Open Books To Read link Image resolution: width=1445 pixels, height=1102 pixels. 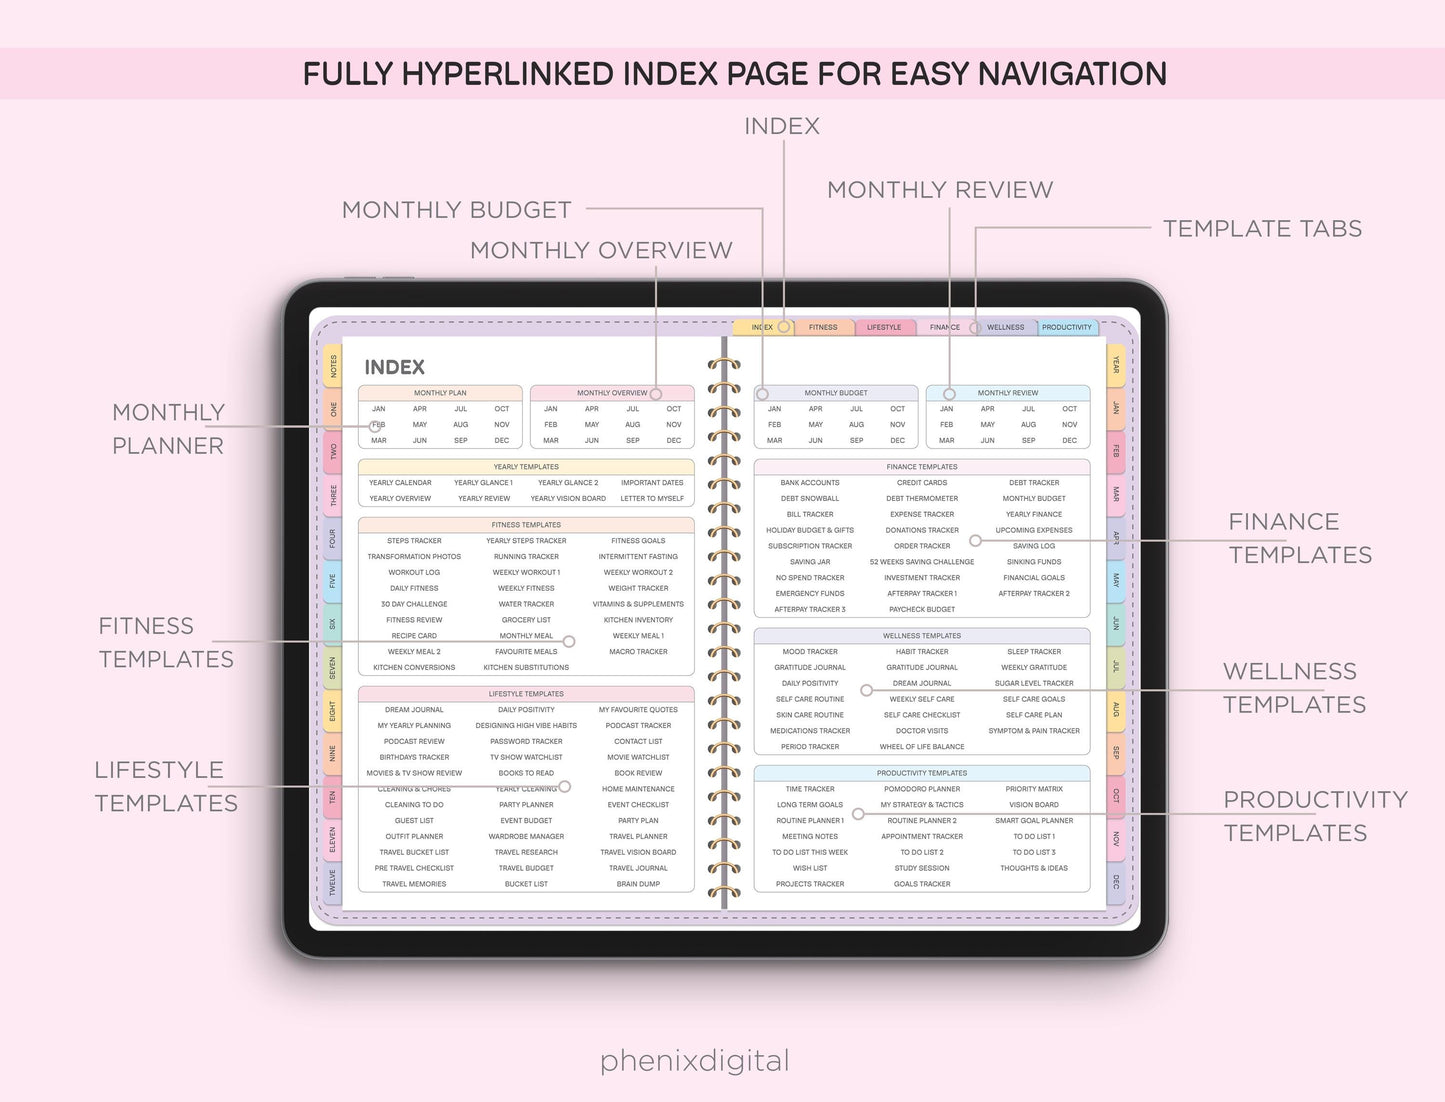tap(526, 773)
